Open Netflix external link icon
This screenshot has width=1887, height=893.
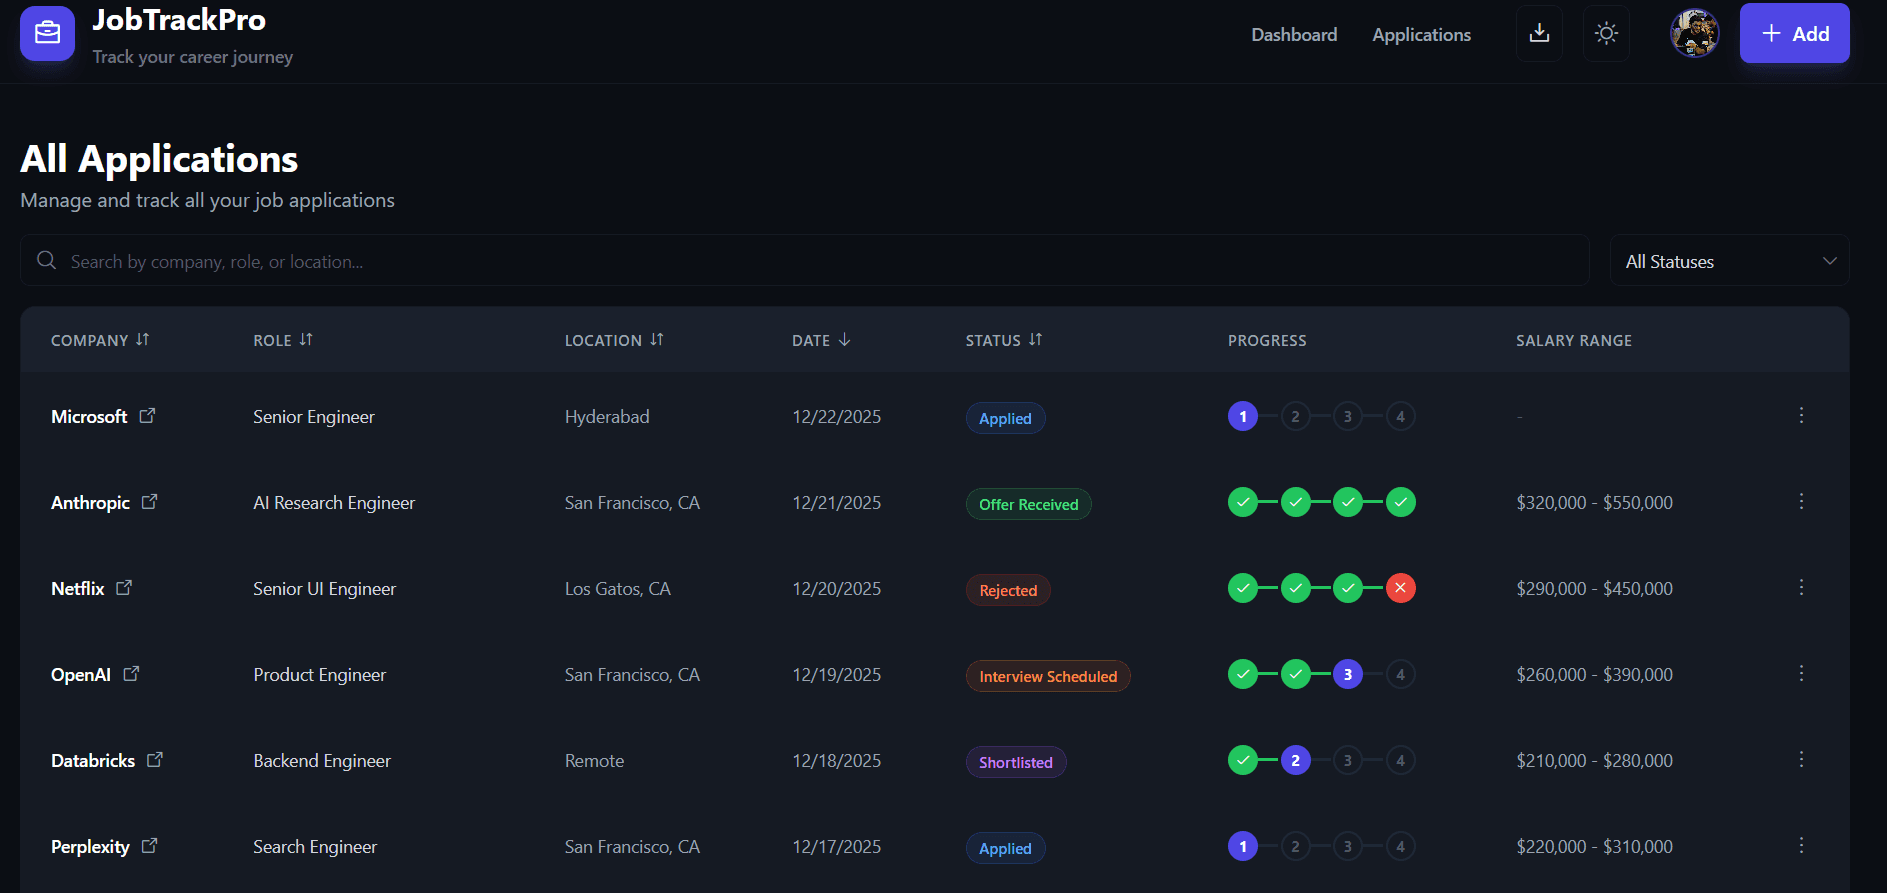click(124, 587)
